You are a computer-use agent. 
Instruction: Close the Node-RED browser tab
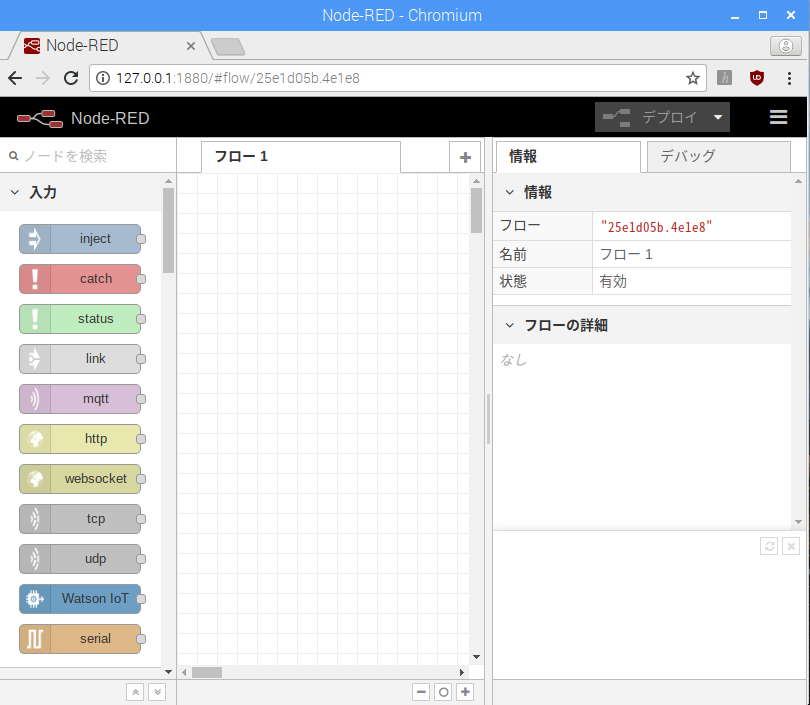pos(191,46)
